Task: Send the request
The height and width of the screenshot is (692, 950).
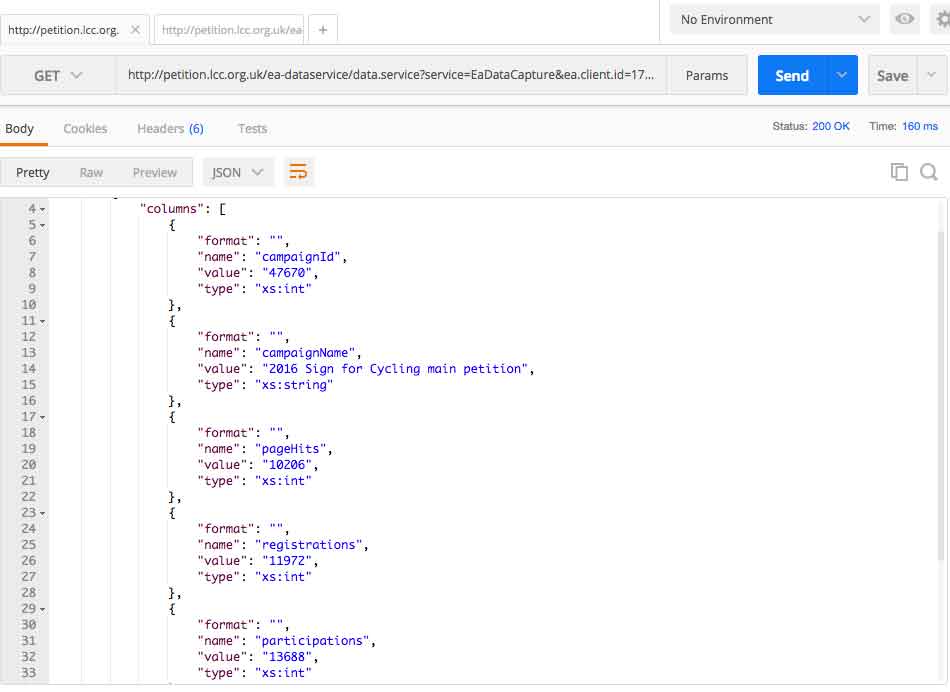Action: coord(792,75)
